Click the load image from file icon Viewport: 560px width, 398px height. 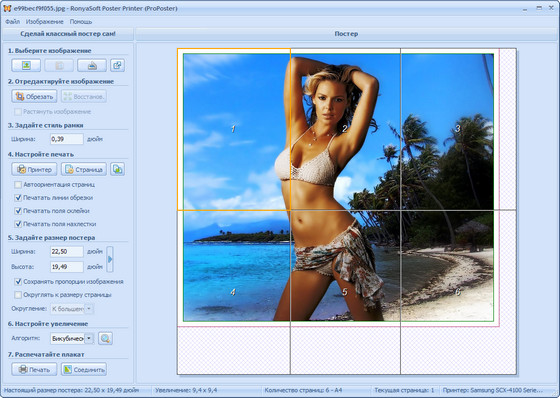coord(26,65)
